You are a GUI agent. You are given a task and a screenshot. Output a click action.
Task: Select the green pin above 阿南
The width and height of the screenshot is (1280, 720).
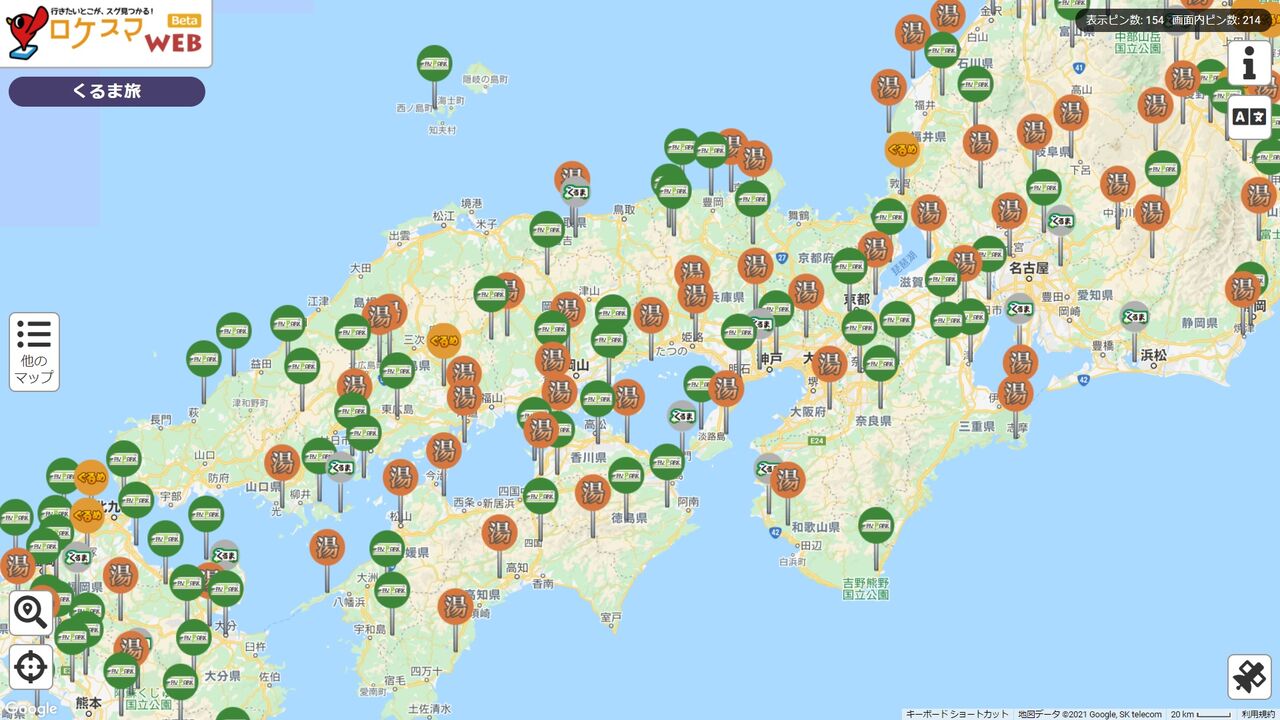(666, 462)
